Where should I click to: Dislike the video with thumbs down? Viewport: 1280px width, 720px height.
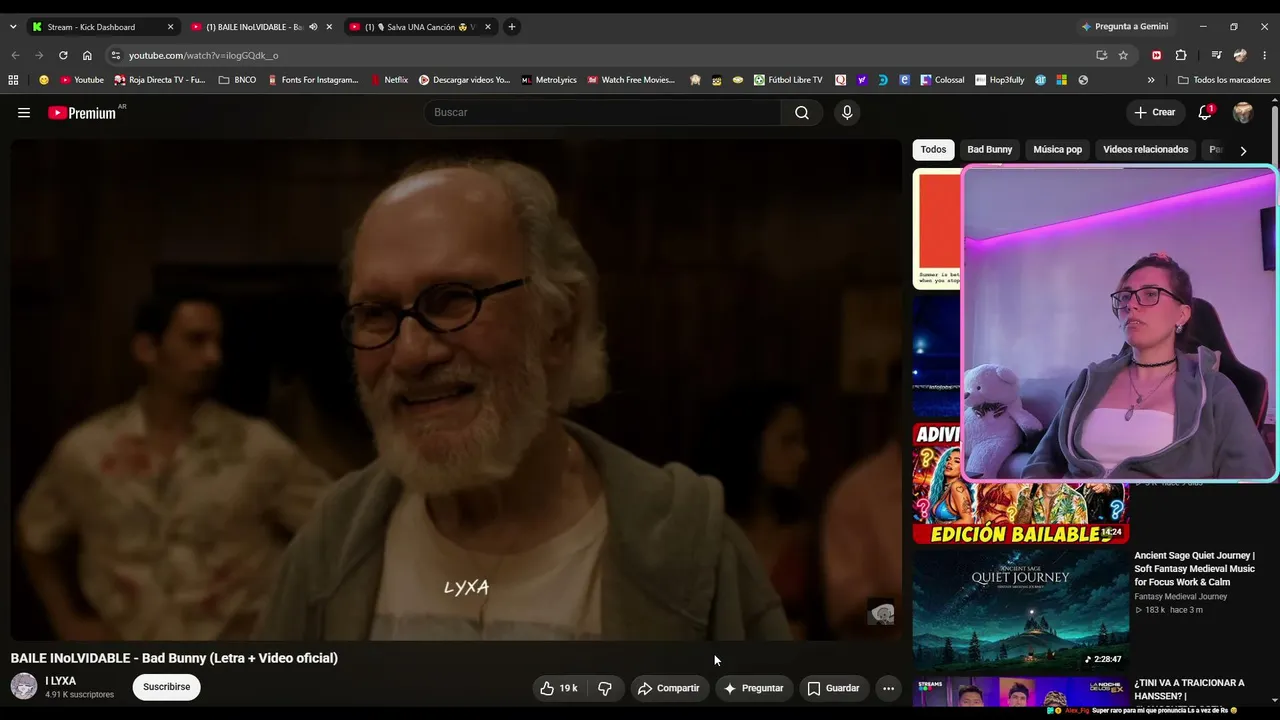[x=605, y=688]
